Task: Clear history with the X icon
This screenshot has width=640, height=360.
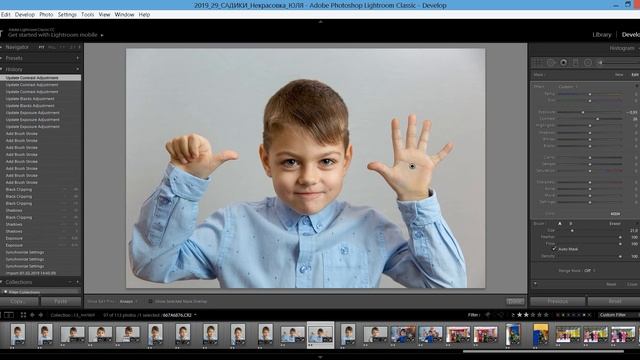Action: pyautogui.click(x=78, y=69)
